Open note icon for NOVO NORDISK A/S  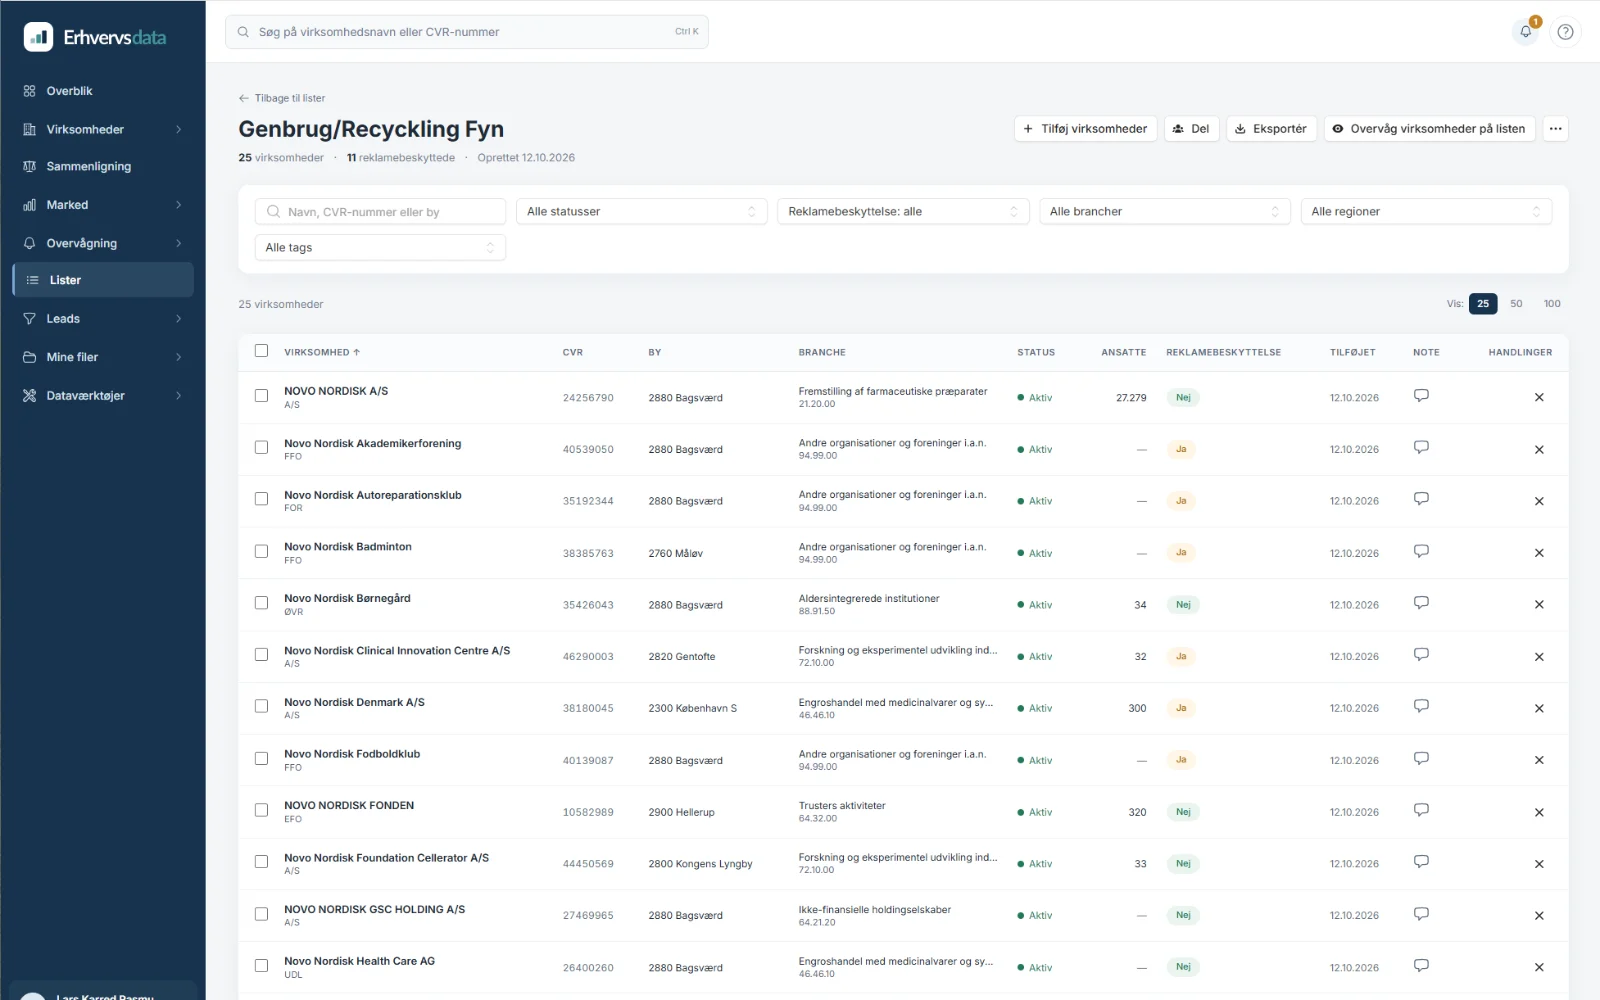pos(1421,396)
